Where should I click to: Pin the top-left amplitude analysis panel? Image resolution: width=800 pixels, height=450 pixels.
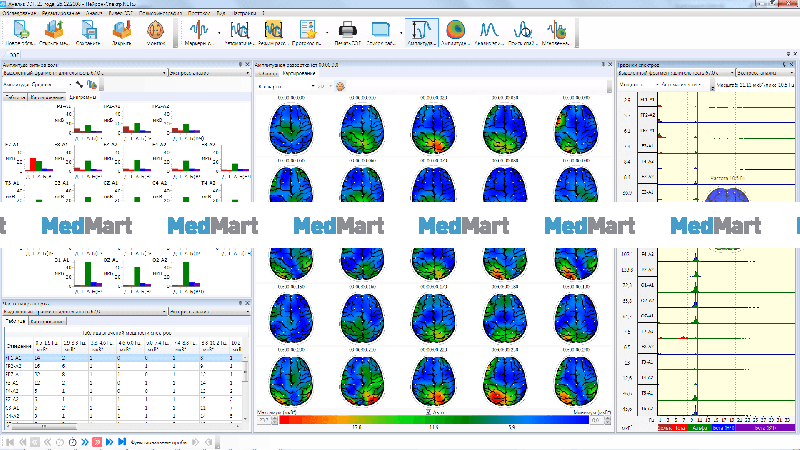(x=240, y=65)
